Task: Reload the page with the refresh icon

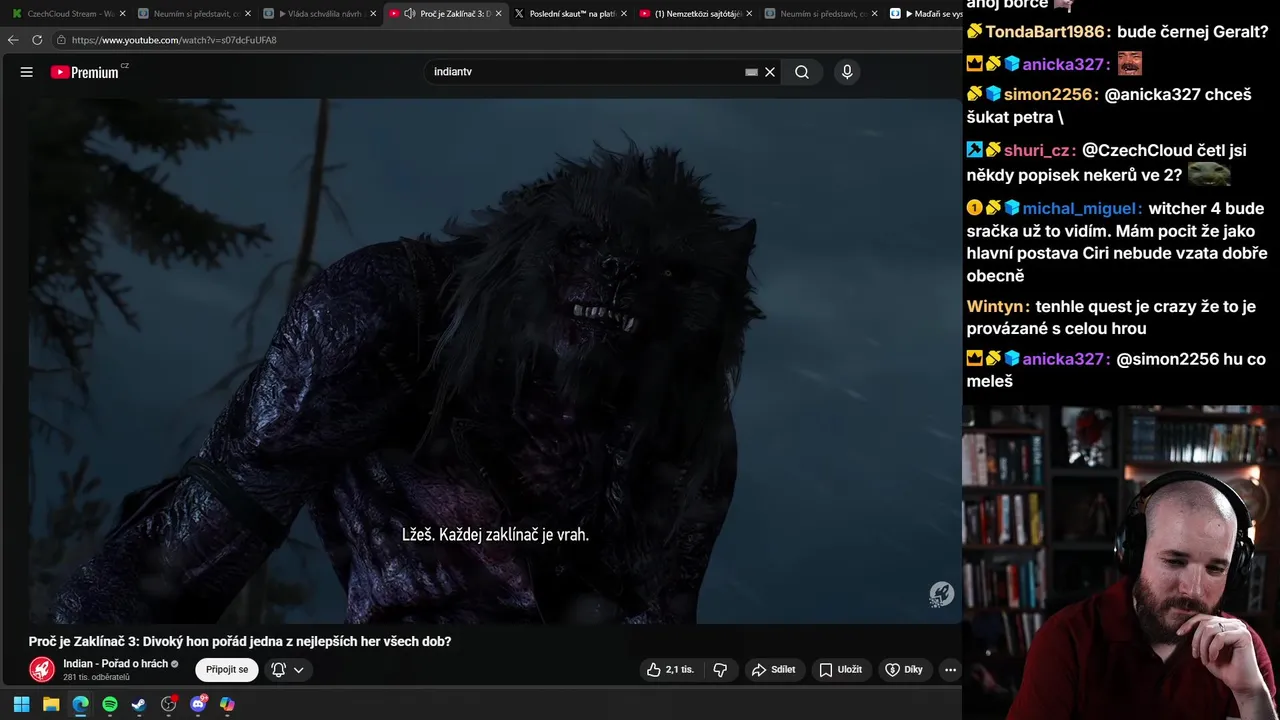Action: click(37, 40)
